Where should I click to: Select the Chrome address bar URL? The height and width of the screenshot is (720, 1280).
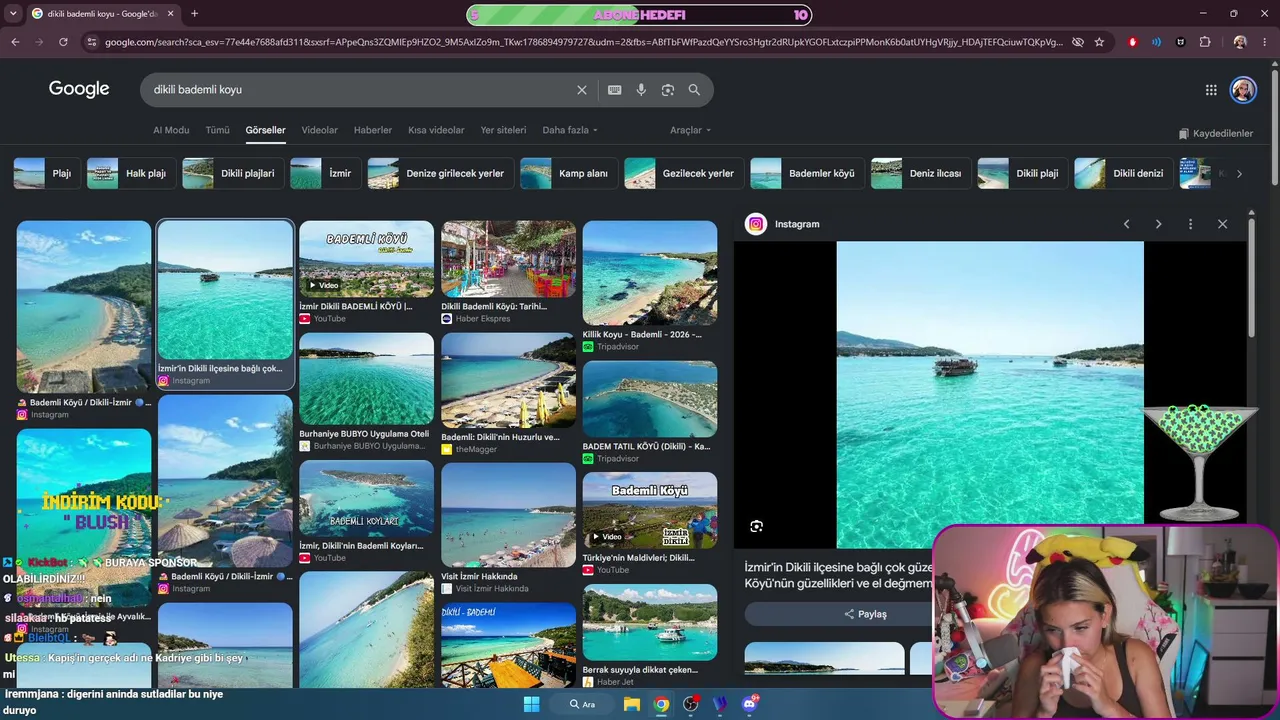pos(584,42)
